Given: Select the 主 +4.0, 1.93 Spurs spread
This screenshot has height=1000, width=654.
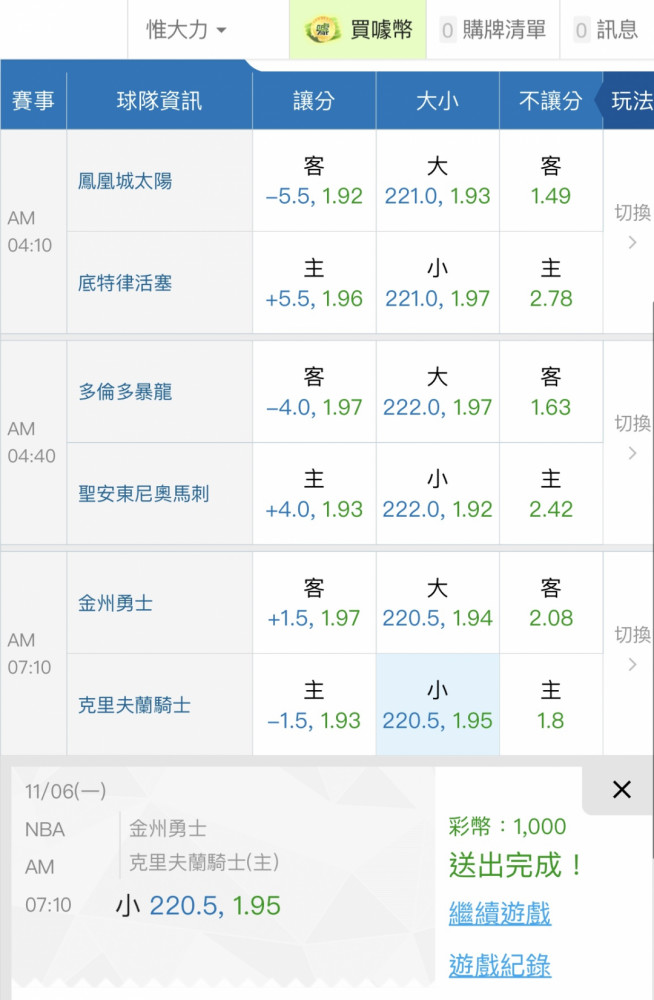Looking at the screenshot, I should pos(314,494).
